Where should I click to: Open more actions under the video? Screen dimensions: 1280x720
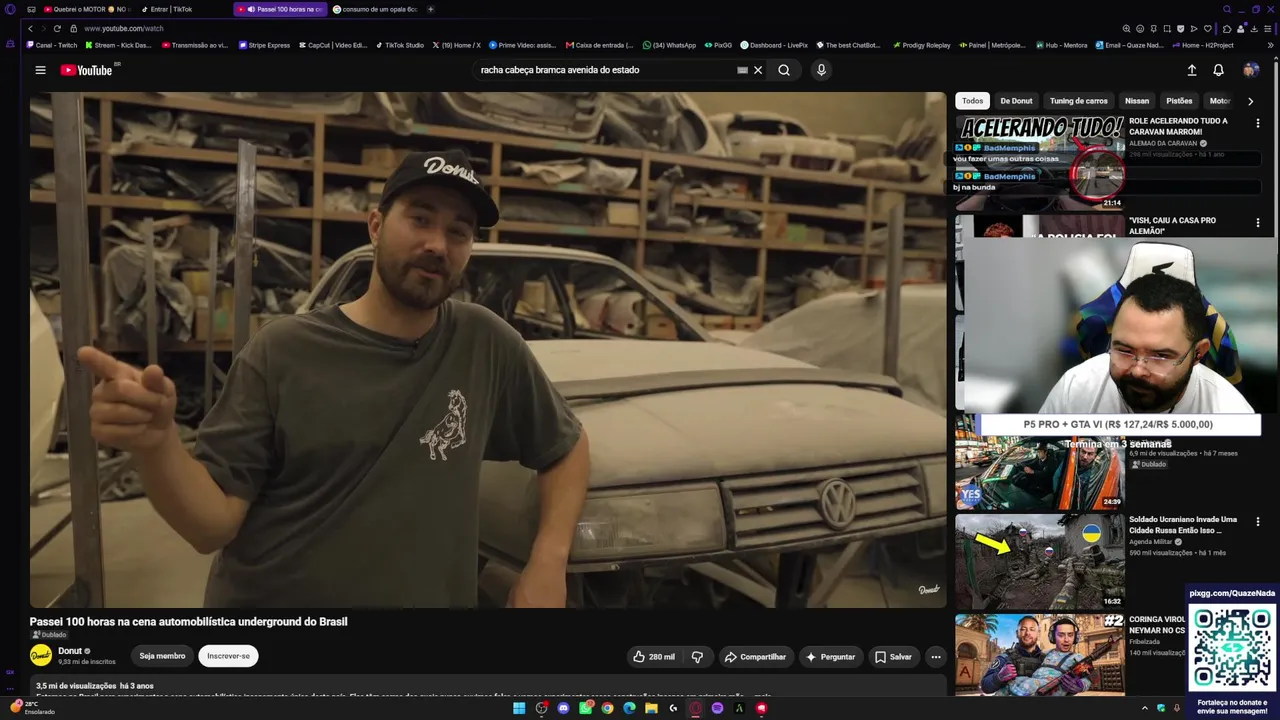(x=936, y=657)
